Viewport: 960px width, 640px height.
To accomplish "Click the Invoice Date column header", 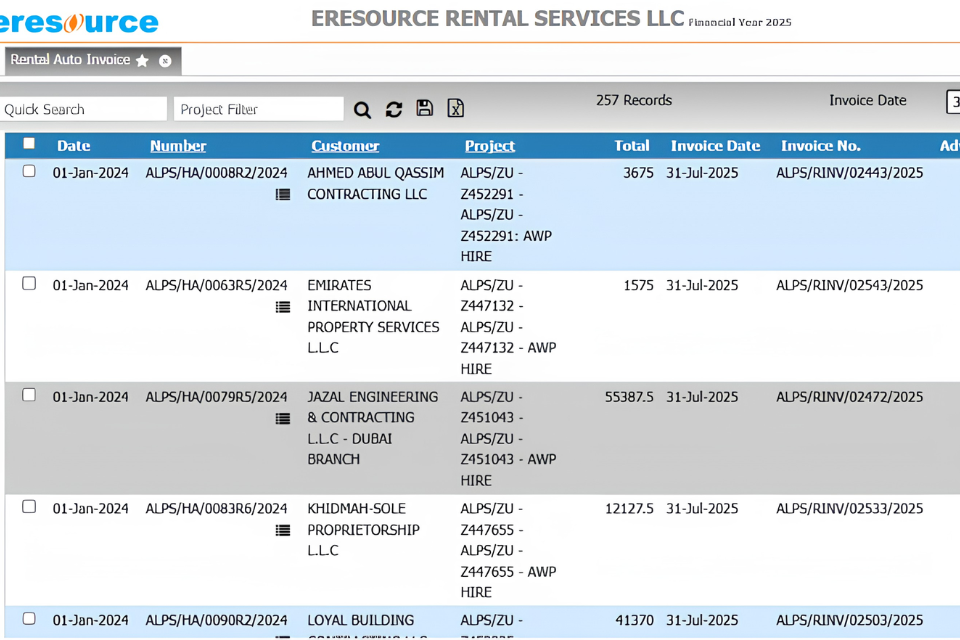I will 715,146.
